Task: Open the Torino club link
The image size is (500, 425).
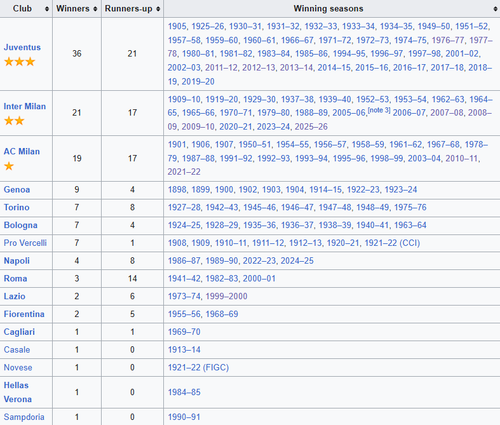Action: (x=16, y=207)
